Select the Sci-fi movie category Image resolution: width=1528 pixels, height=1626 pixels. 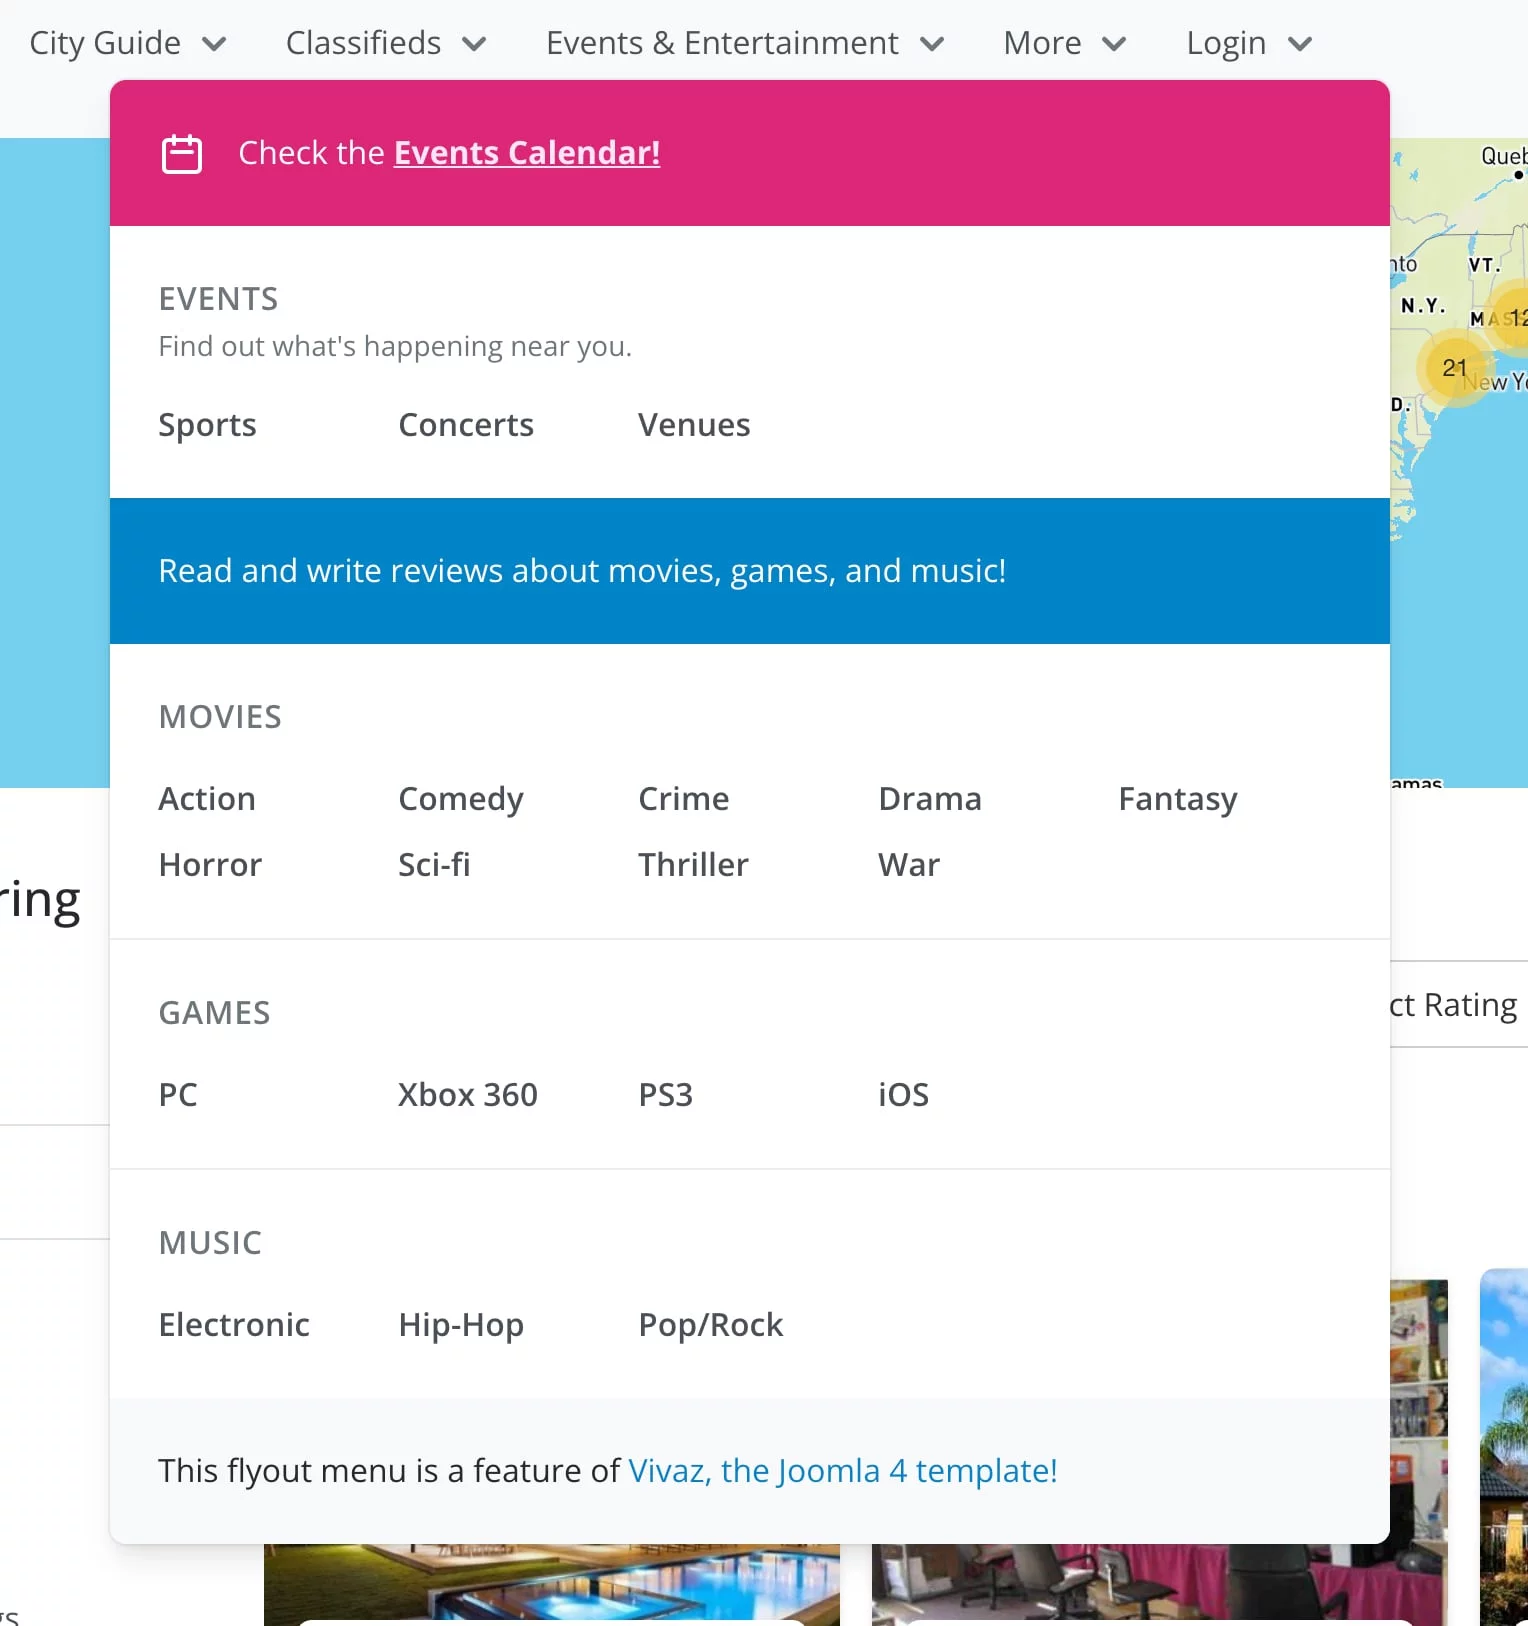pyautogui.click(x=433, y=865)
